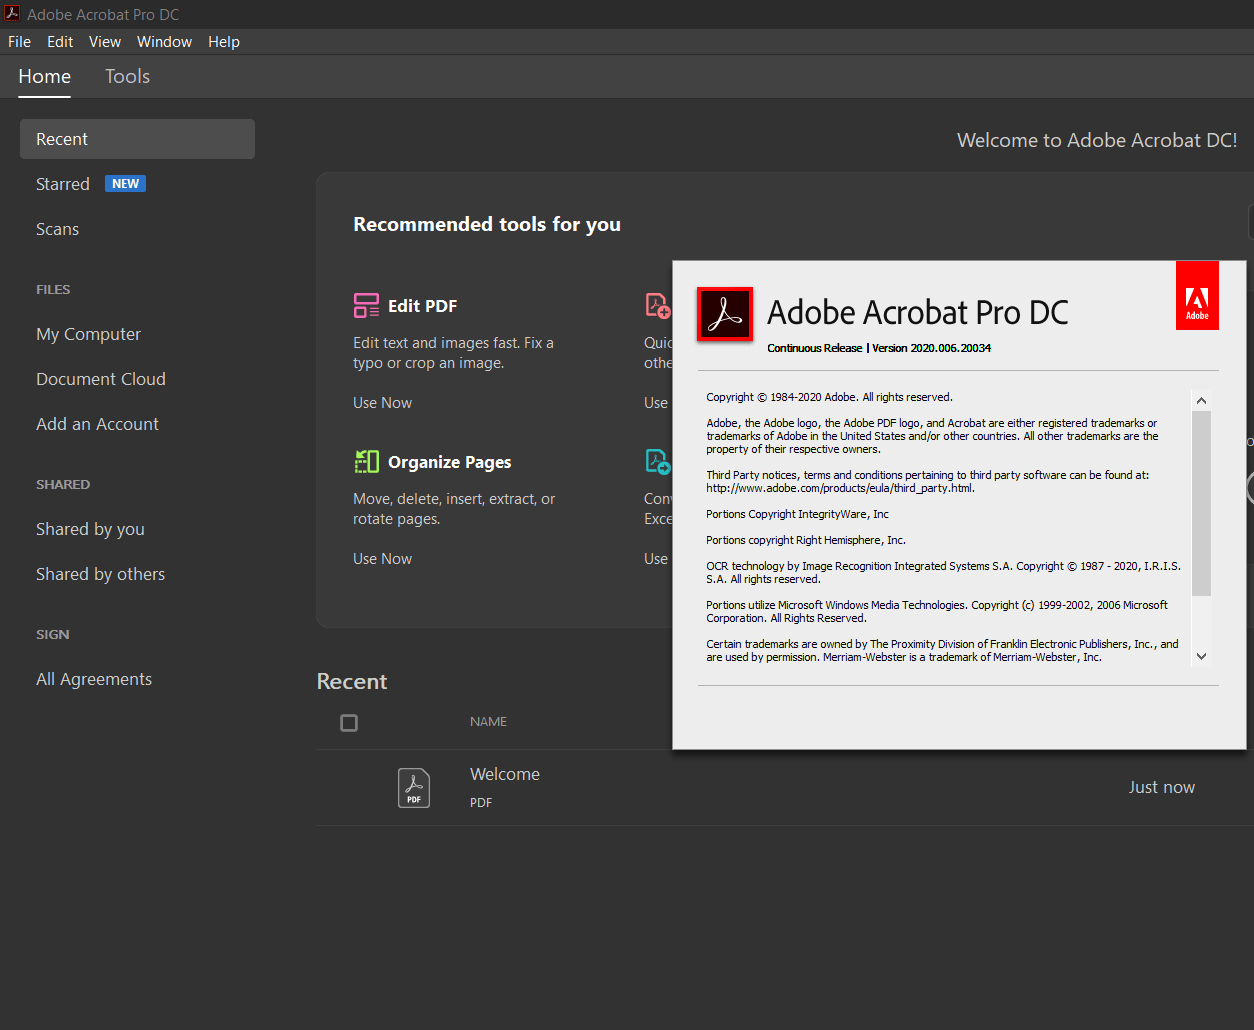Tick the select-all checkbox in Recent list
This screenshot has height=1030, width=1254.
coord(349,722)
